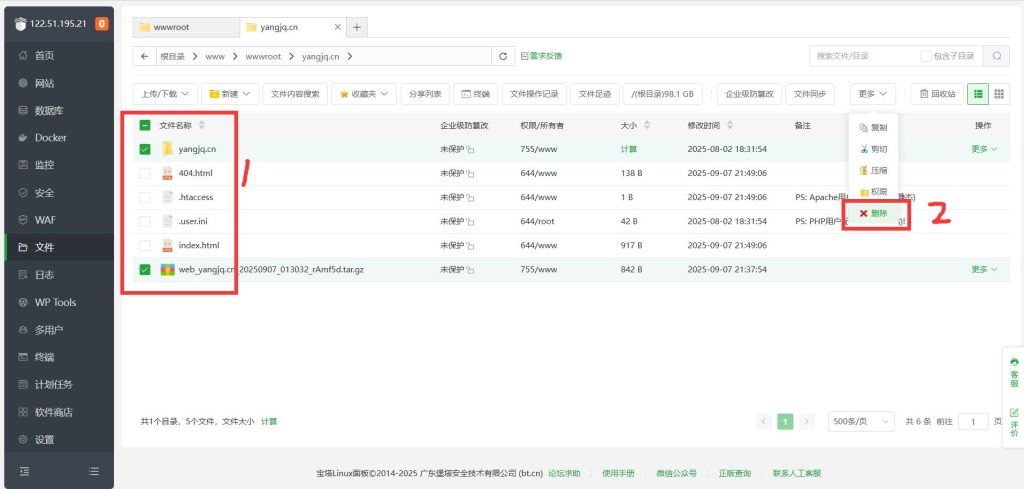This screenshot has width=1024, height=489.
Task: Open the 首页 home page in sidebar
Action: pyautogui.click(x=44, y=55)
